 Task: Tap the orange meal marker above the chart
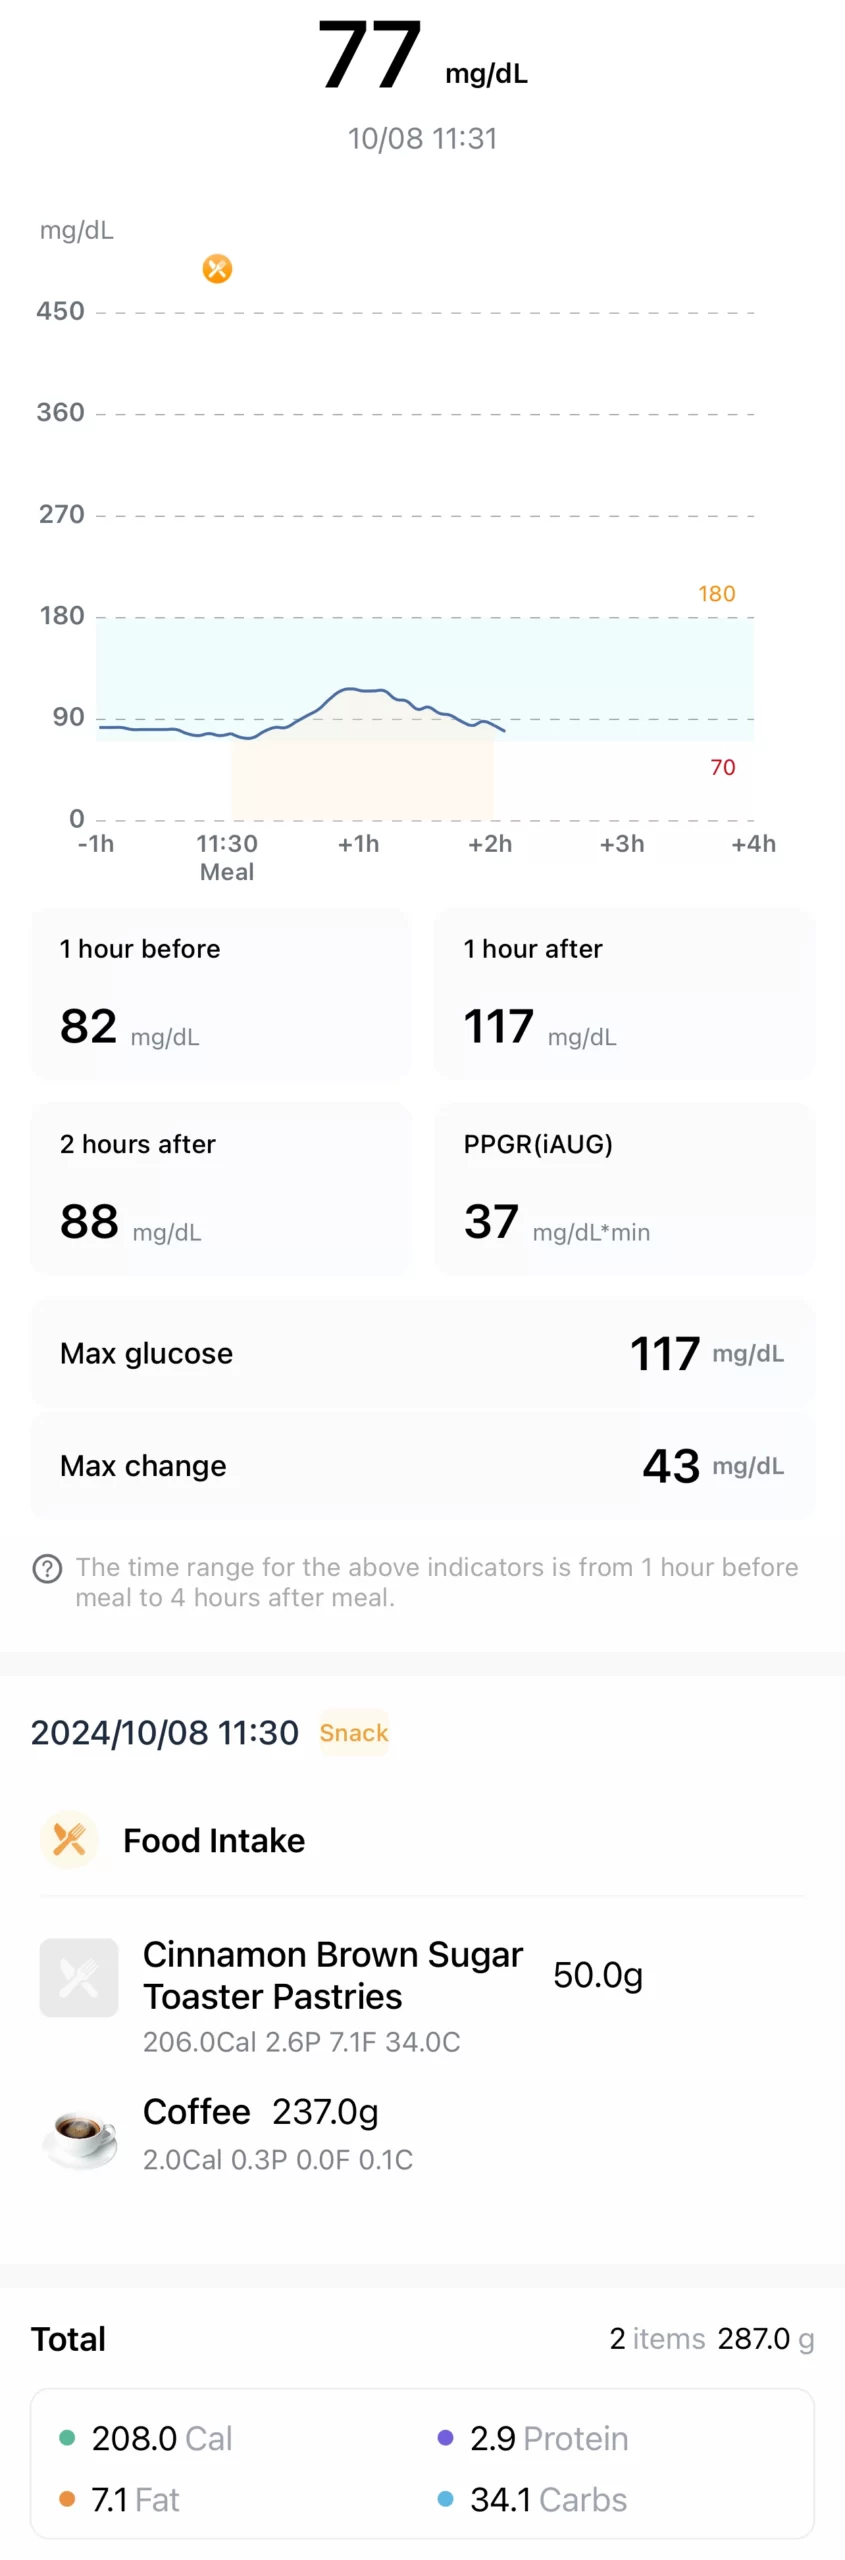tap(217, 268)
